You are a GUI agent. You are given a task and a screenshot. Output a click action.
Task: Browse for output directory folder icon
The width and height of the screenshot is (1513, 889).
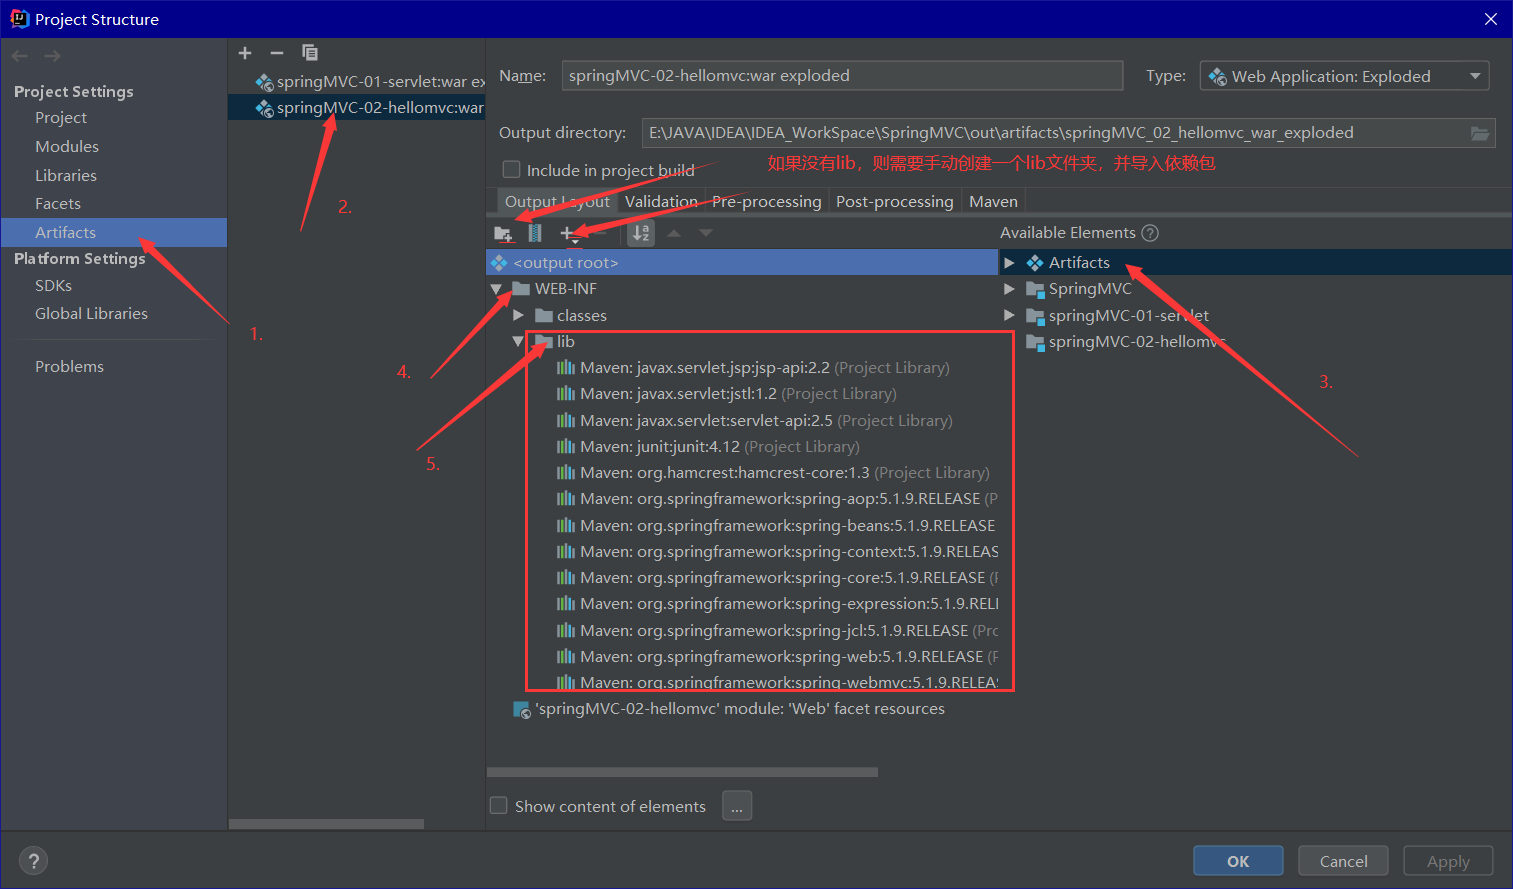pyautogui.click(x=1480, y=133)
